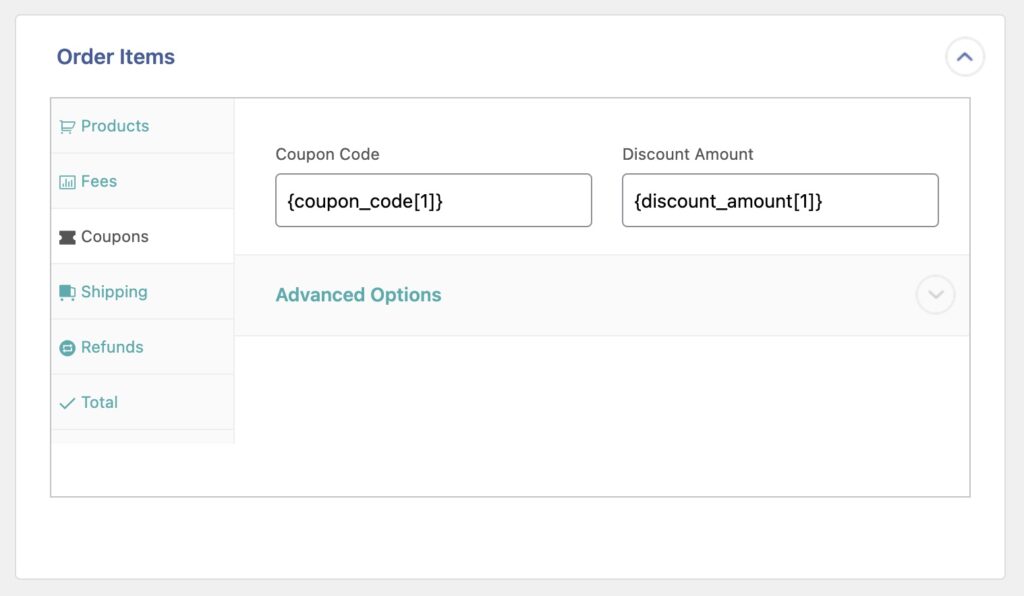
Task: Click the Shipping truck icon
Action: [67, 292]
